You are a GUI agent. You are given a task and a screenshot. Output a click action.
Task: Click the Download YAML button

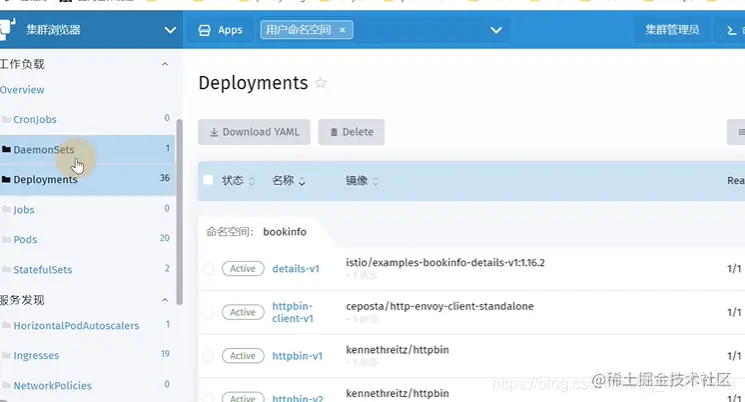[x=254, y=132]
